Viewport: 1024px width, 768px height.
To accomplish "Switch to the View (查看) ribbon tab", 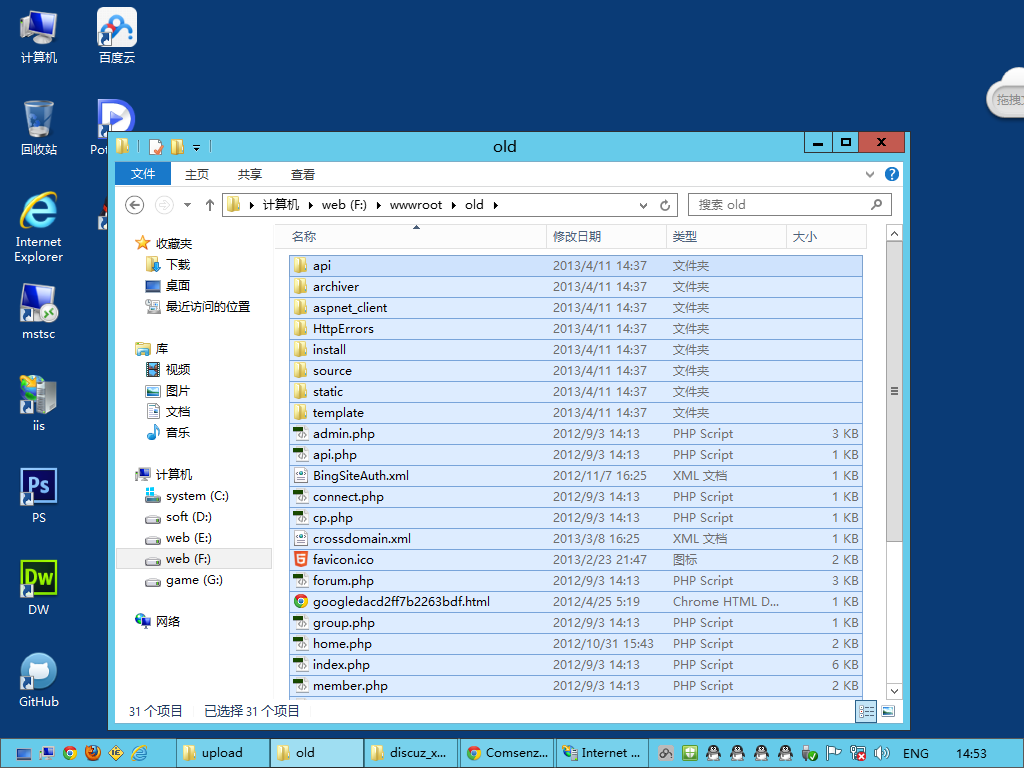I will (x=302, y=174).
